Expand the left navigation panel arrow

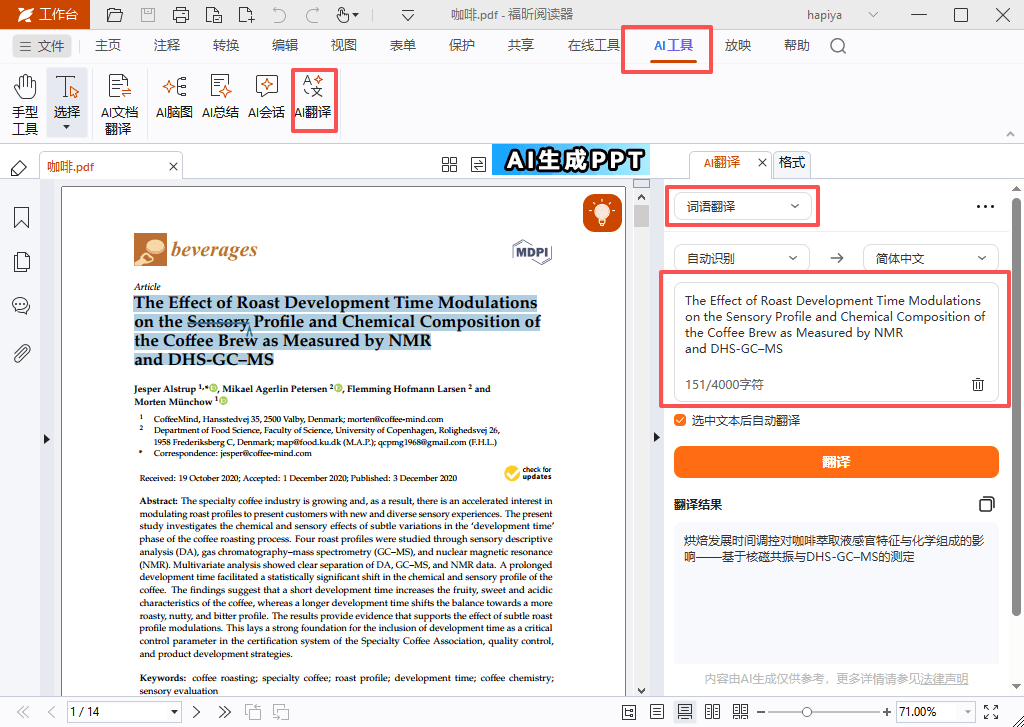[x=46, y=439]
